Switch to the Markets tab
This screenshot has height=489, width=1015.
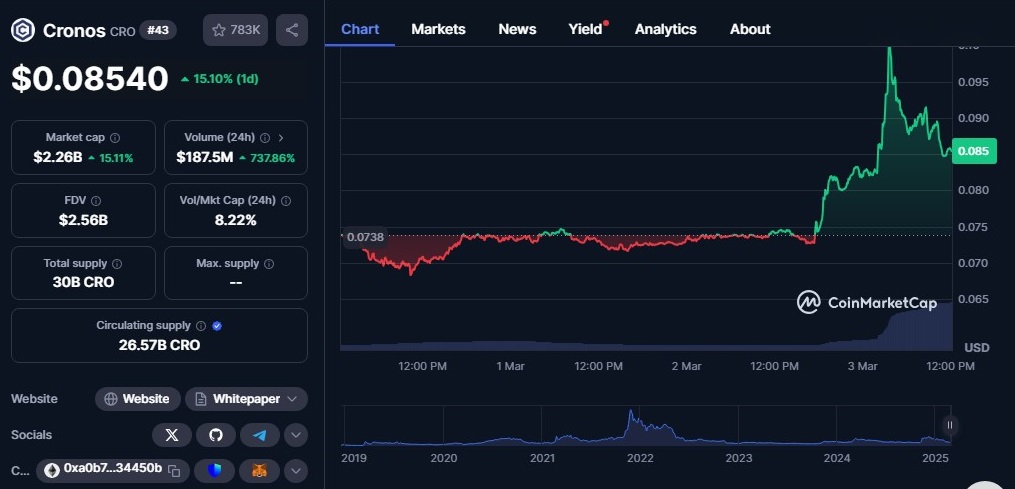click(438, 29)
